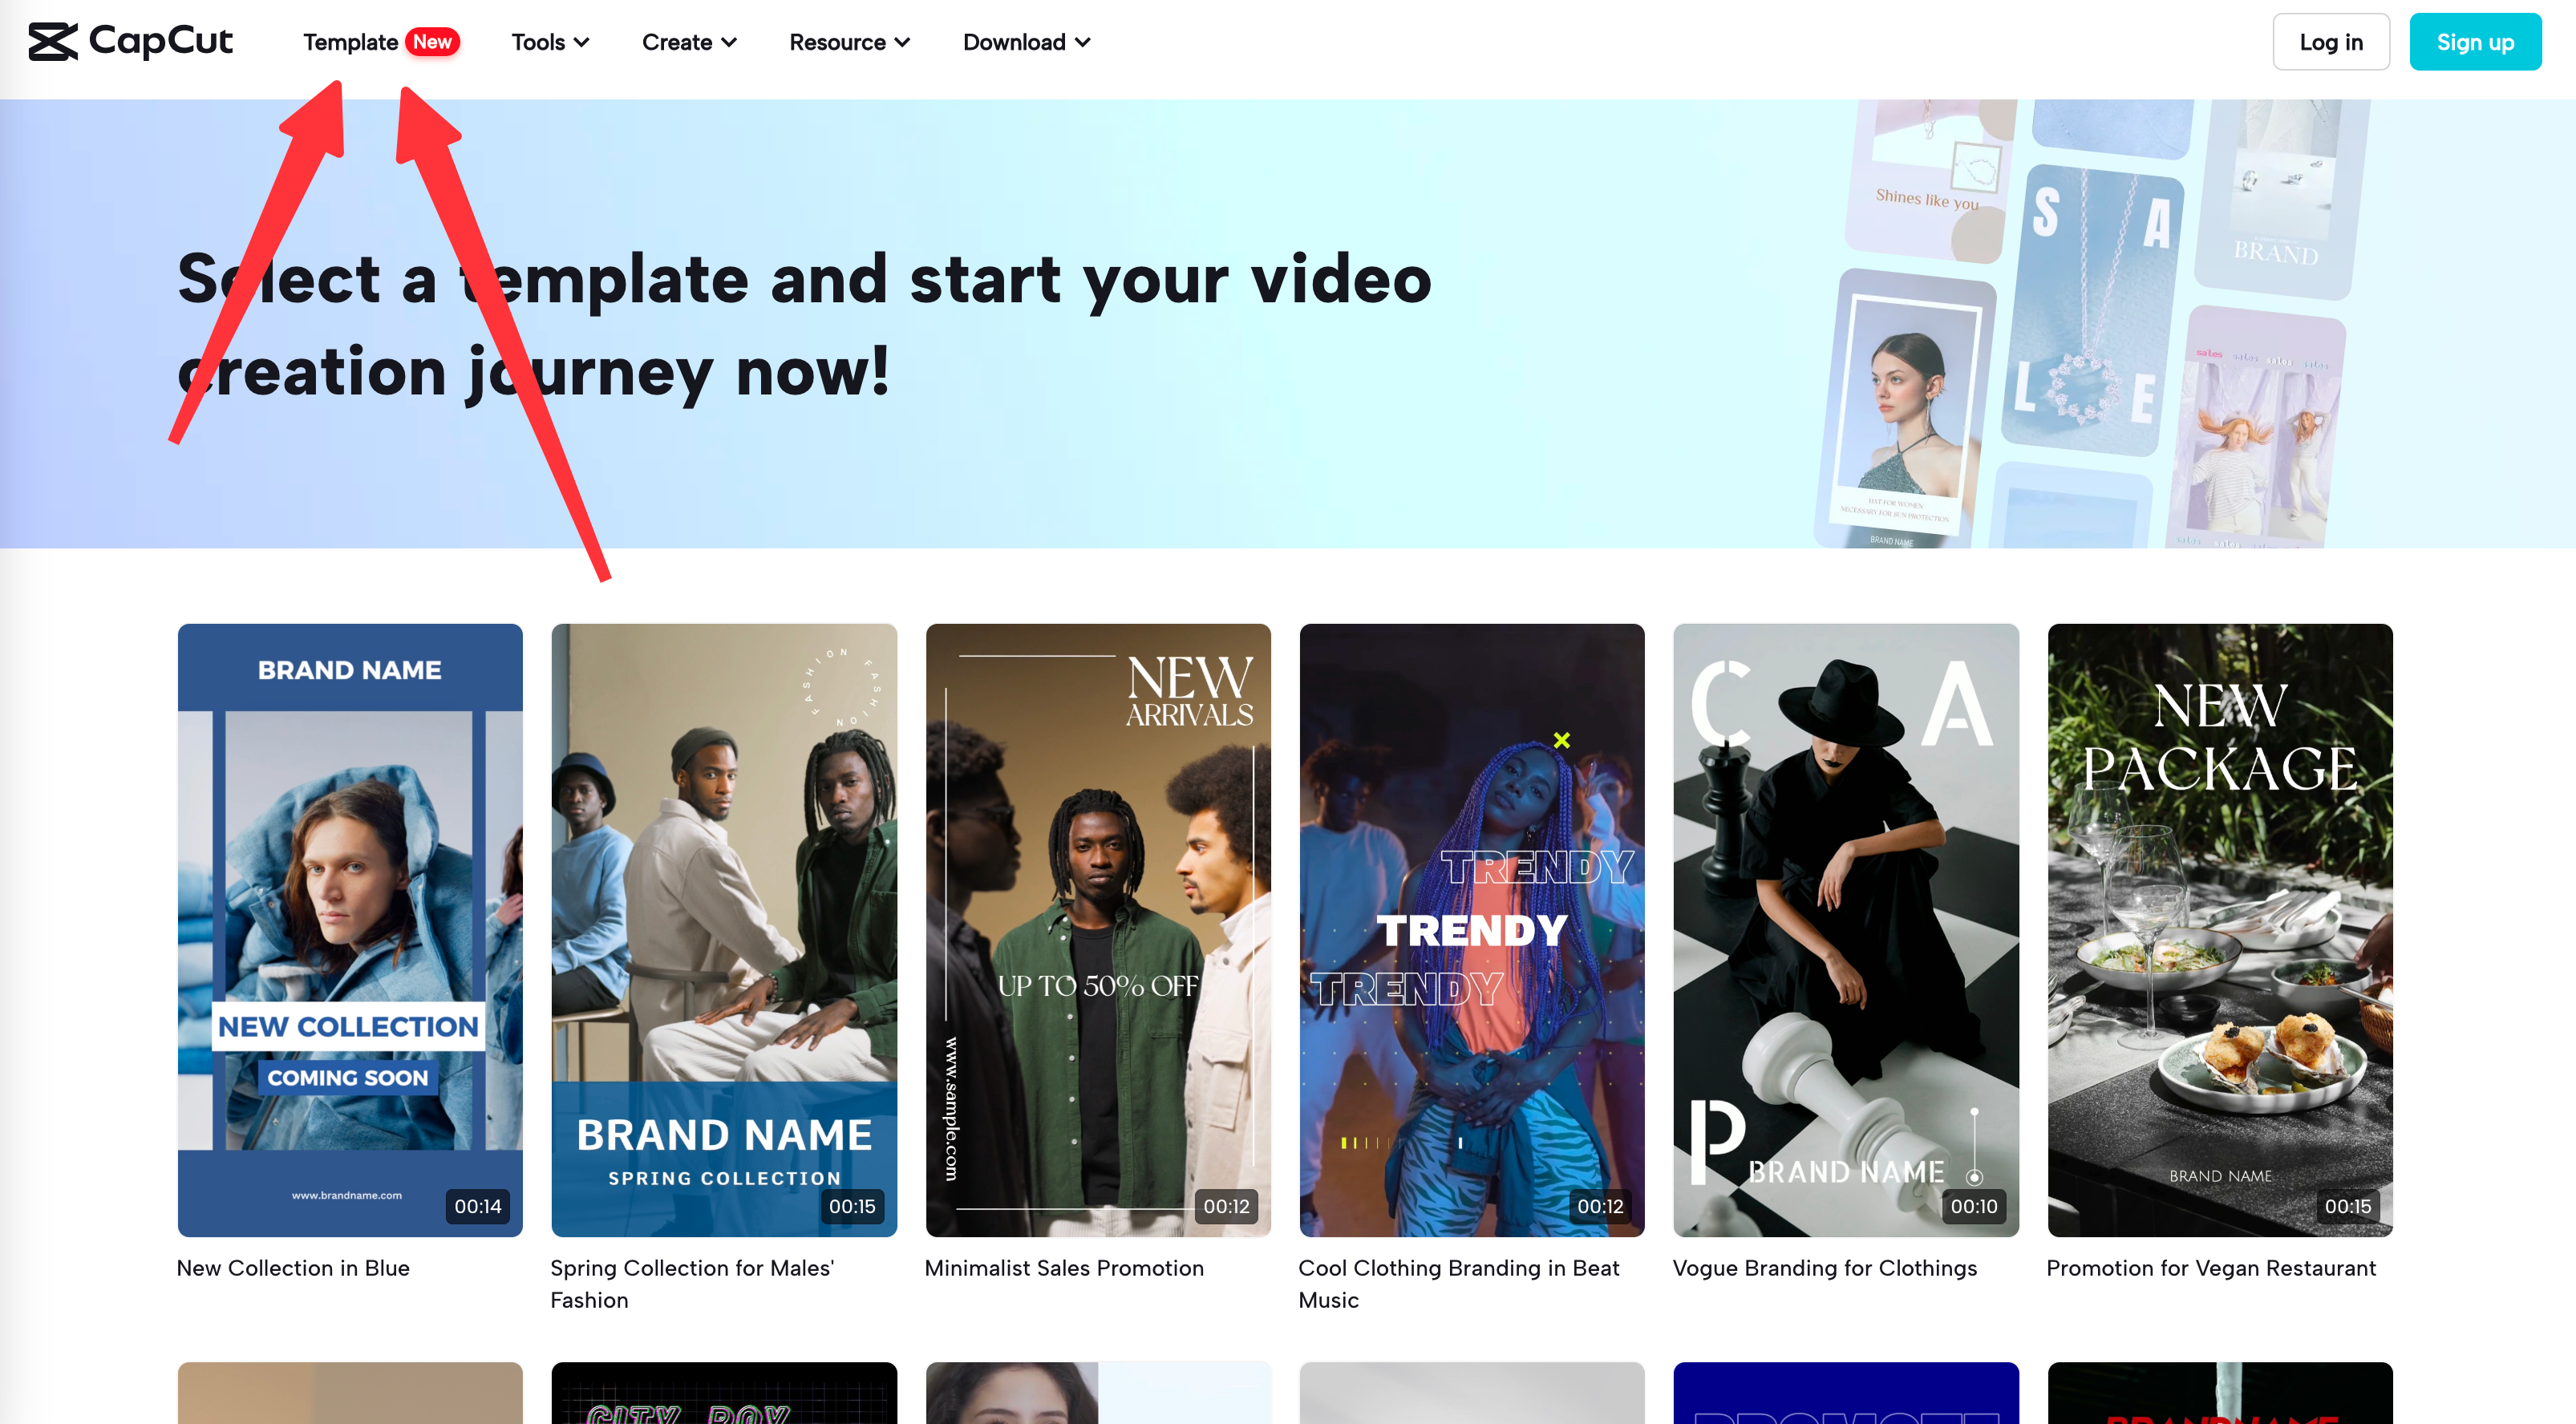Expand the Tools dropdown
The width and height of the screenshot is (2576, 1424).
(550, 42)
